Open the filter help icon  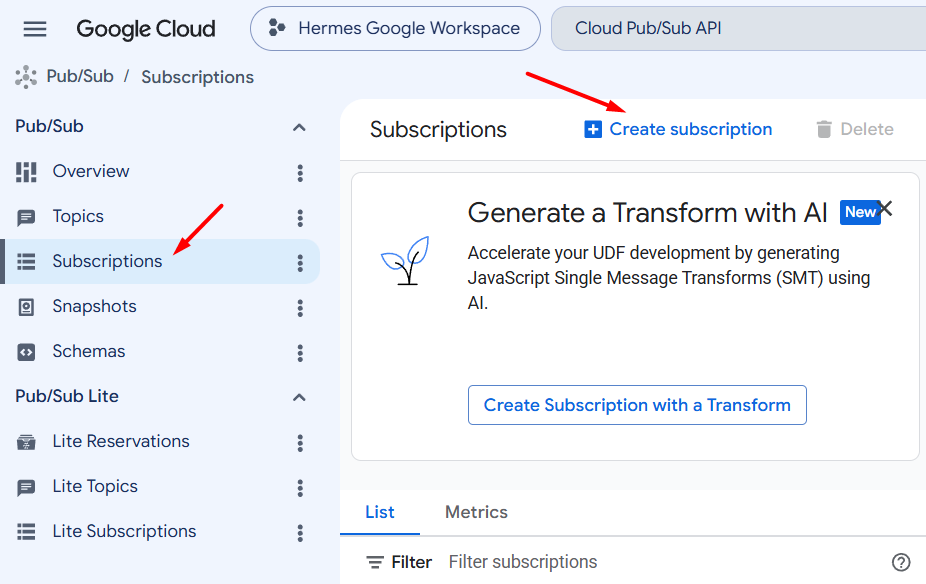[901, 562]
